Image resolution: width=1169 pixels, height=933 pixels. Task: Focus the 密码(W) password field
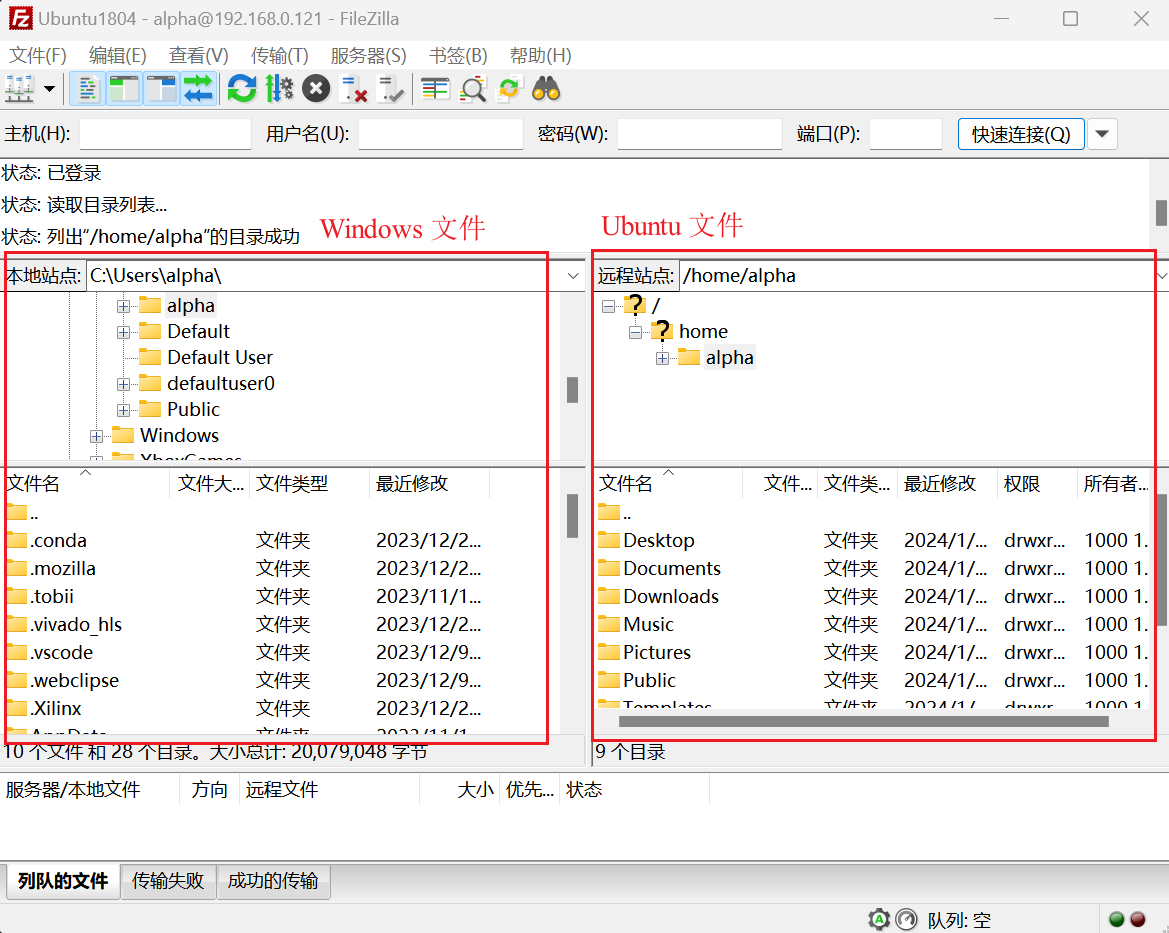pos(699,134)
